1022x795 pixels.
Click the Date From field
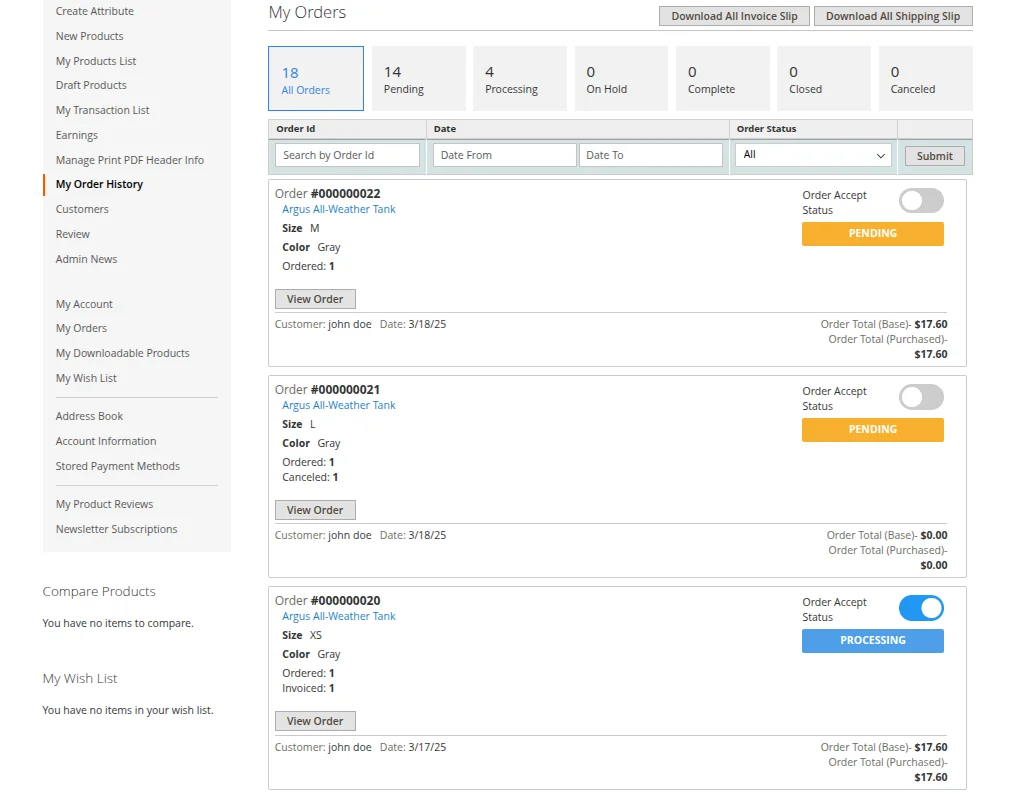click(504, 155)
